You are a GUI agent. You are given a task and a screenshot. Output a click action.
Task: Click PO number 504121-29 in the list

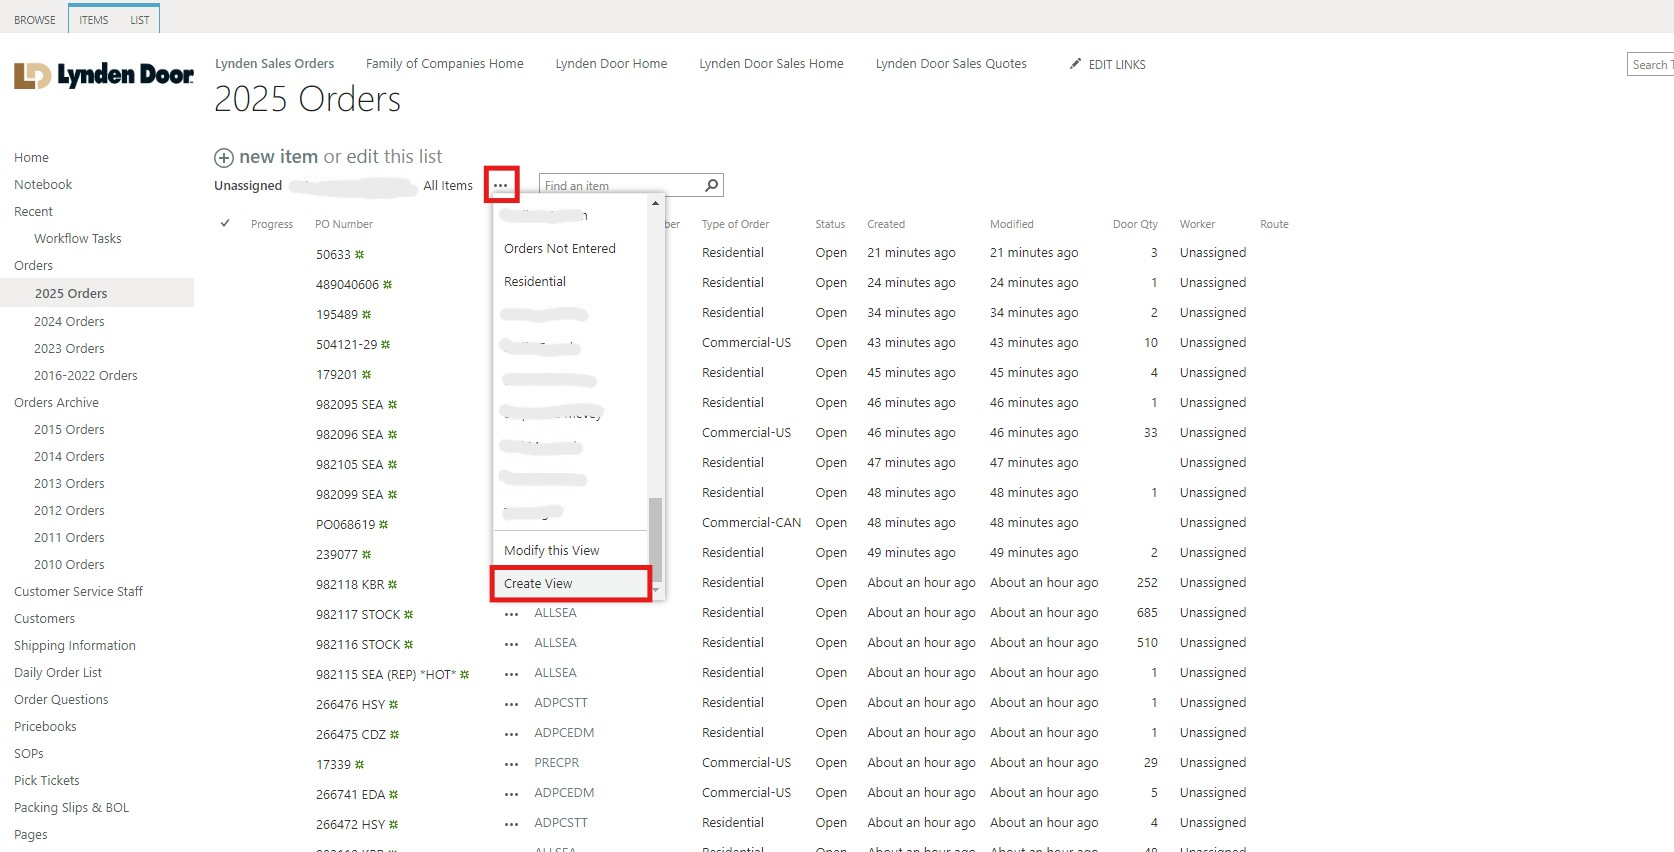point(347,344)
